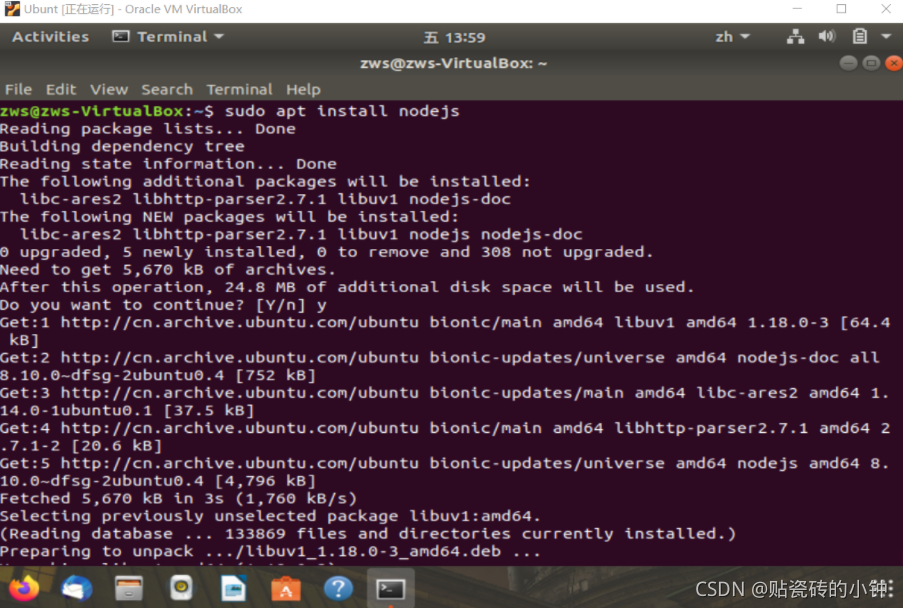Viewport: 903px width, 608px height.
Task: Click the 'sudo apt install nodejs' command text
Action: [342, 111]
